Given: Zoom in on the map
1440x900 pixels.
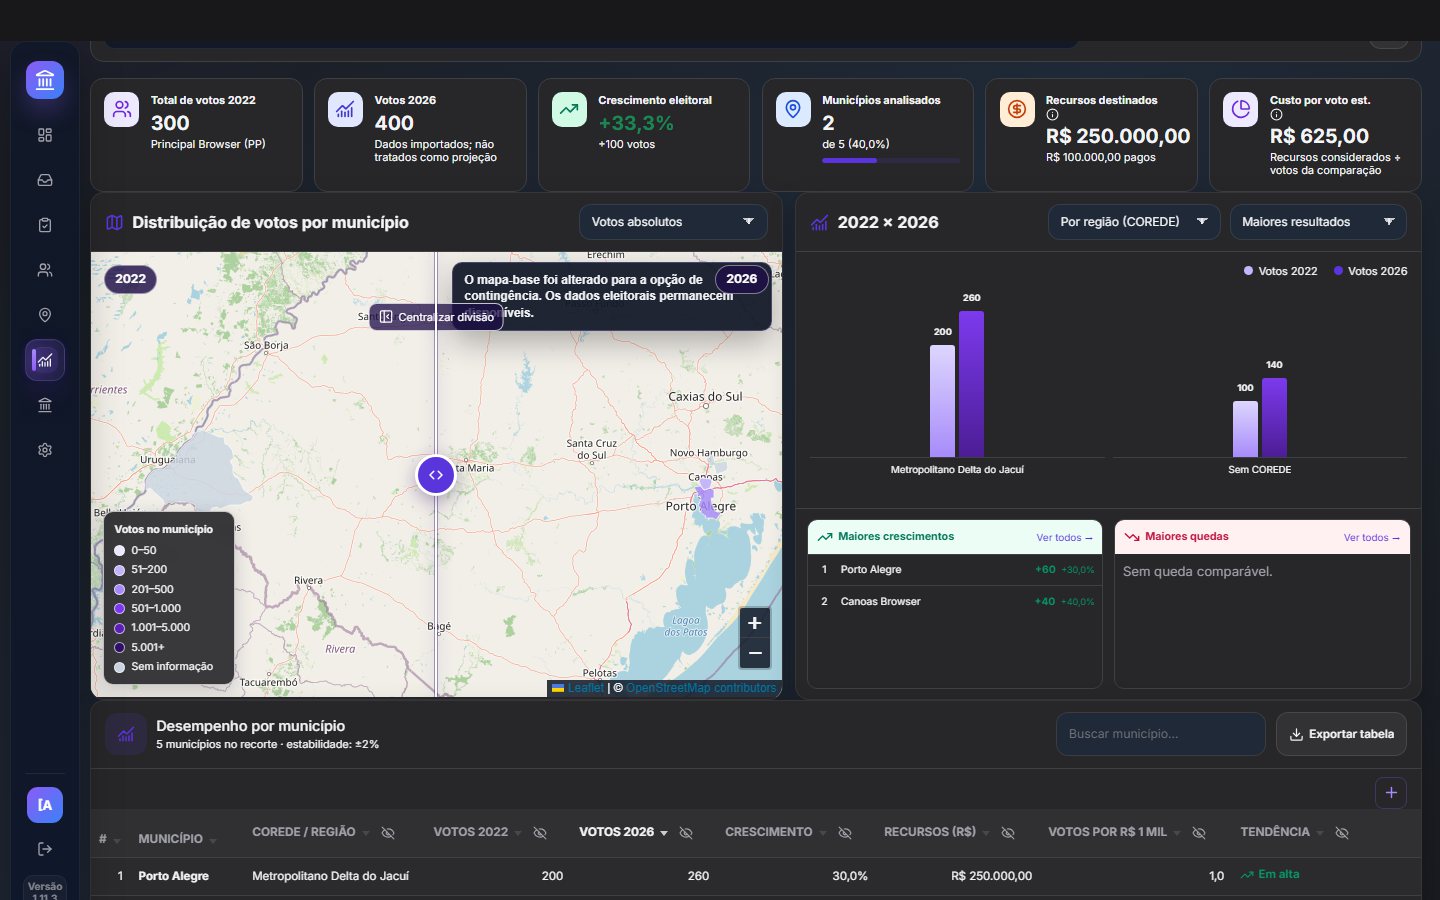Looking at the screenshot, I should (x=755, y=623).
